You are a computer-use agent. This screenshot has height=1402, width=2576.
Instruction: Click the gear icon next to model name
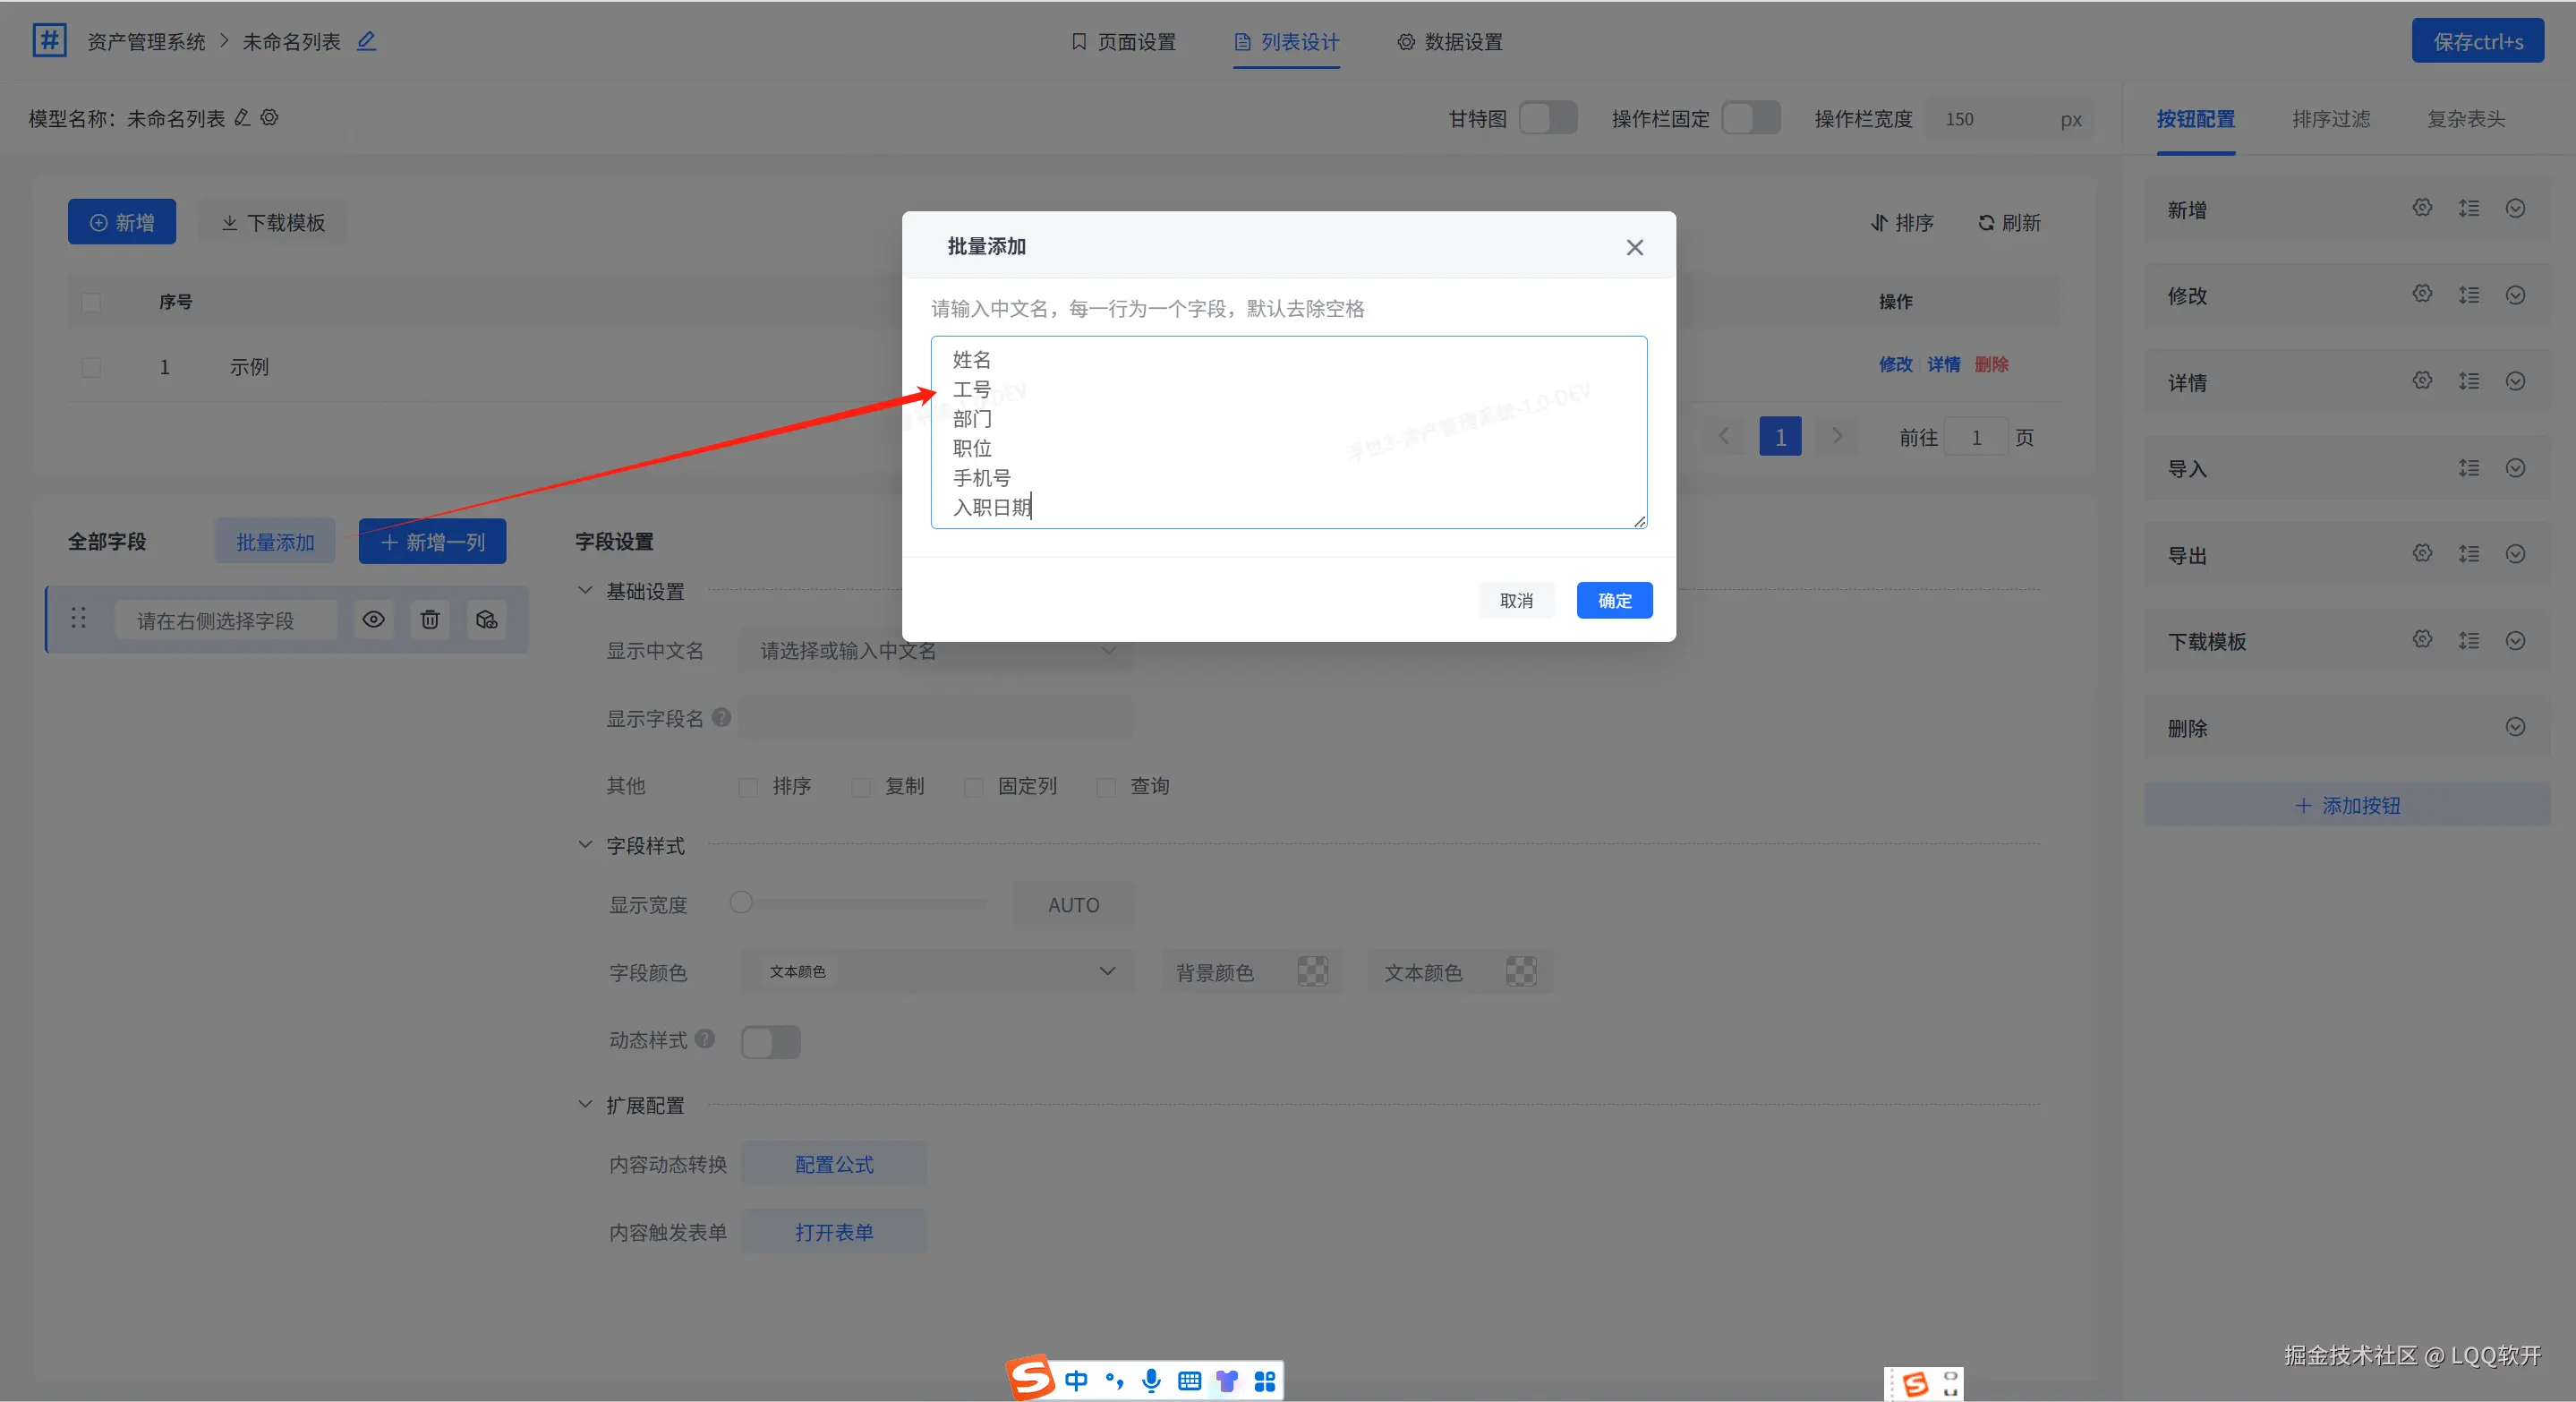(269, 118)
